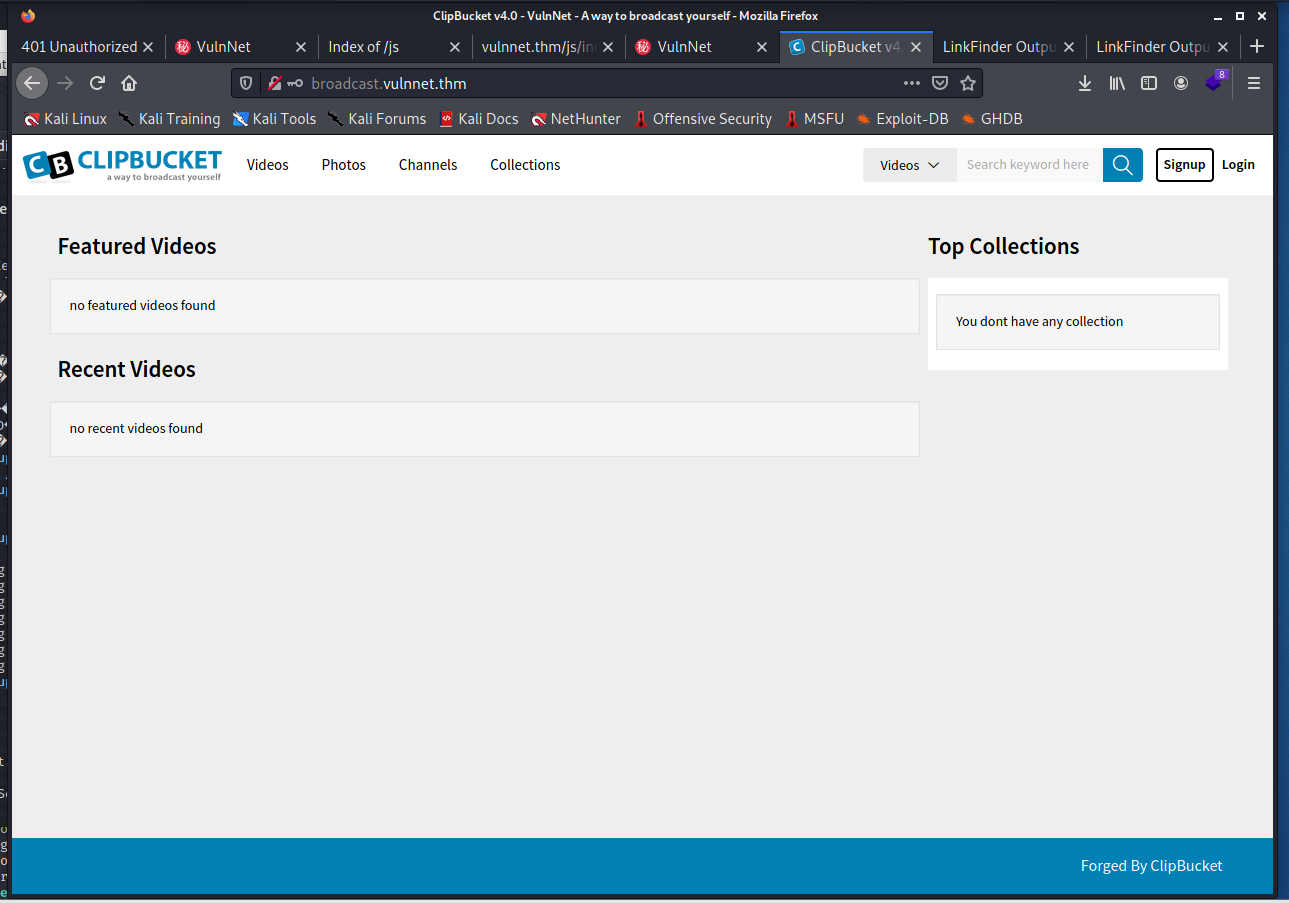Viewport: 1289px width, 903px height.
Task: Bookmark this page with star icon
Action: (x=967, y=83)
